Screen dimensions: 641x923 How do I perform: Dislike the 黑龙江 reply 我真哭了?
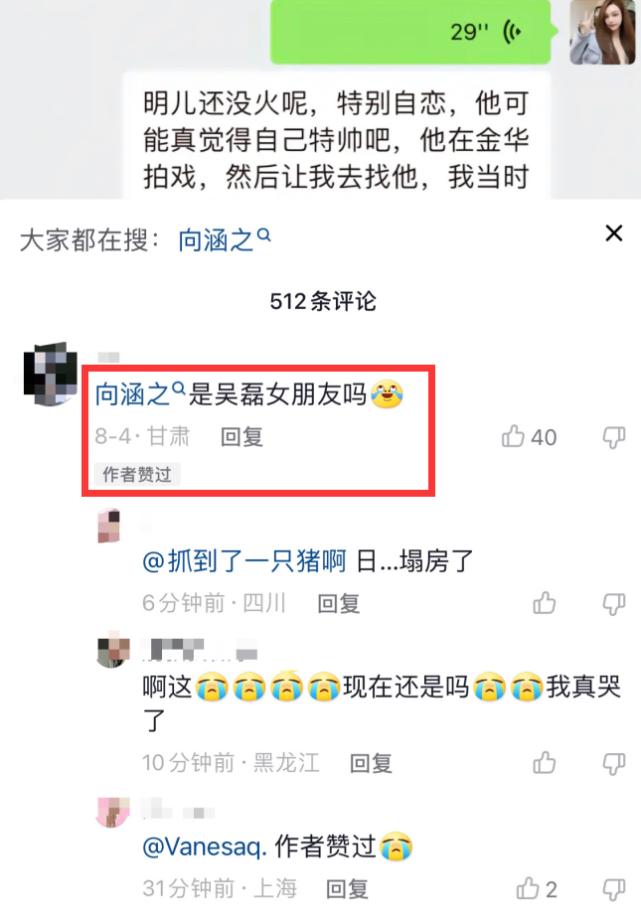[613, 764]
